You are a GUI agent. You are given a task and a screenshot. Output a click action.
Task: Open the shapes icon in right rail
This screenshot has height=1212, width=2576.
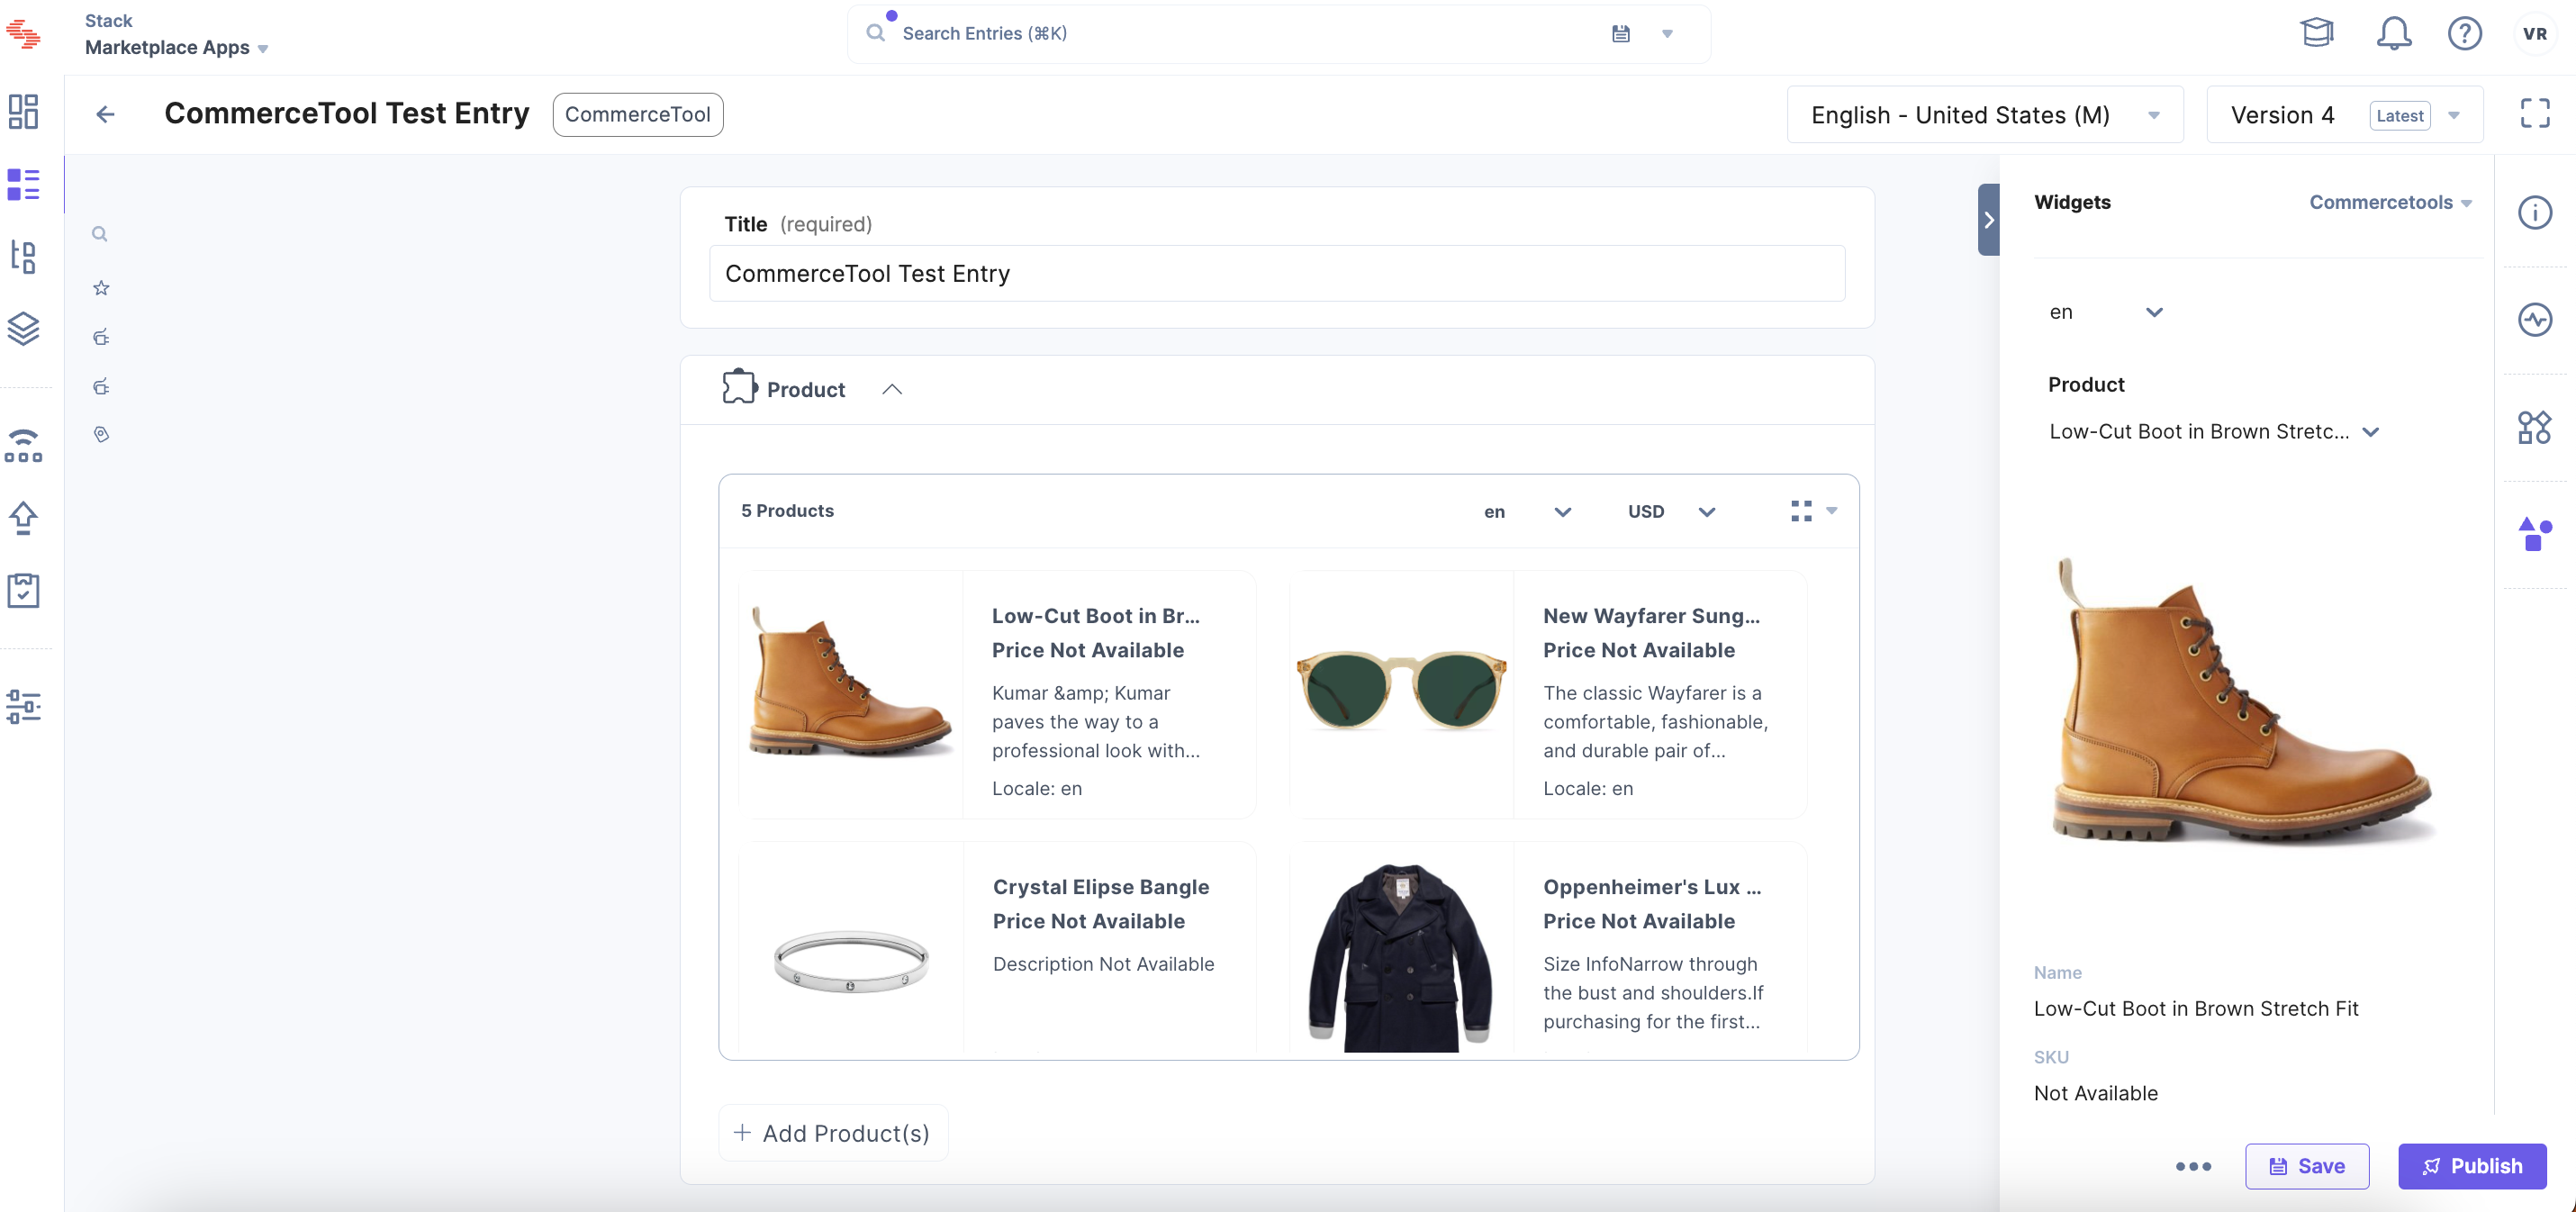(2535, 534)
